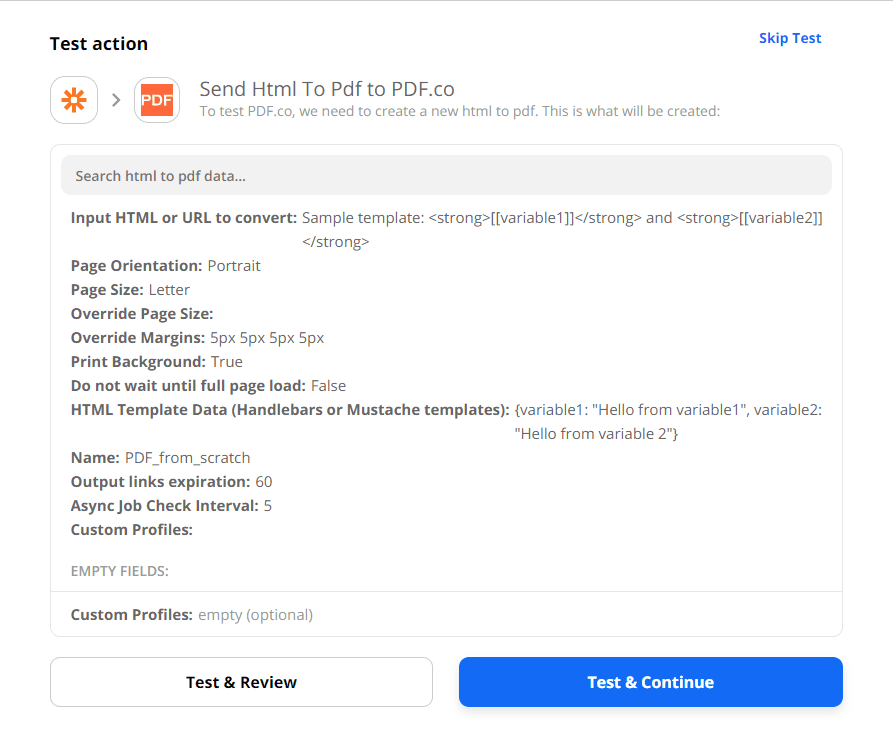The width and height of the screenshot is (893, 735).
Task: Click the Test action heading
Action: (99, 44)
